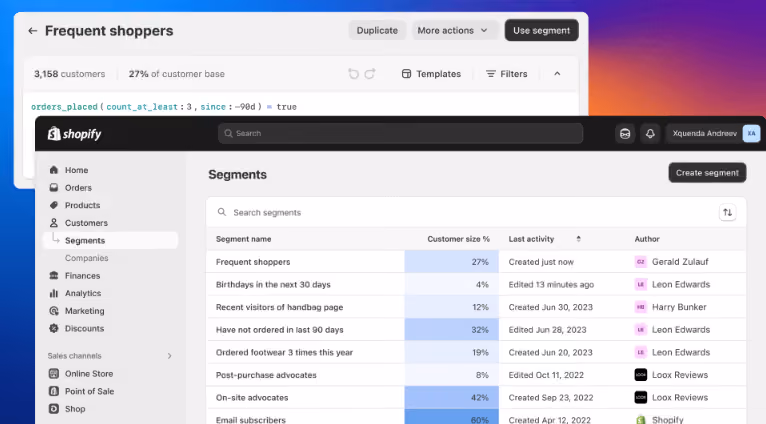Open Filters in the segment editor
The height and width of the screenshot is (424, 766).
click(507, 74)
